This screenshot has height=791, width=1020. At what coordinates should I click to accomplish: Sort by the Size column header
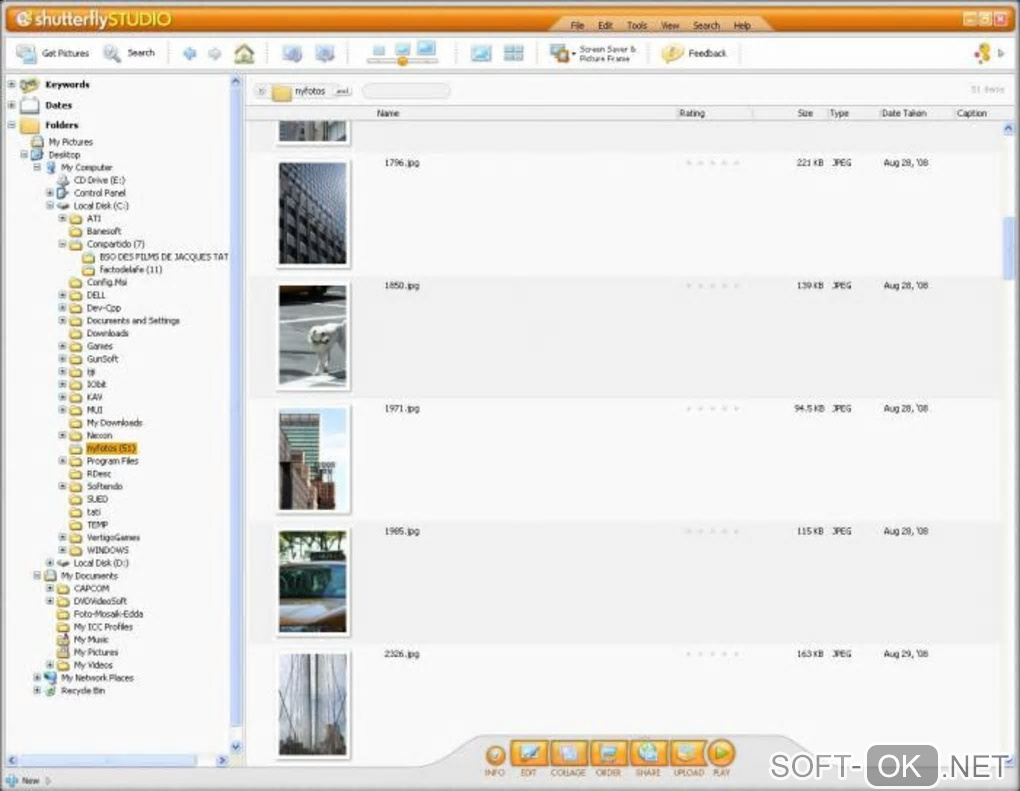(805, 113)
